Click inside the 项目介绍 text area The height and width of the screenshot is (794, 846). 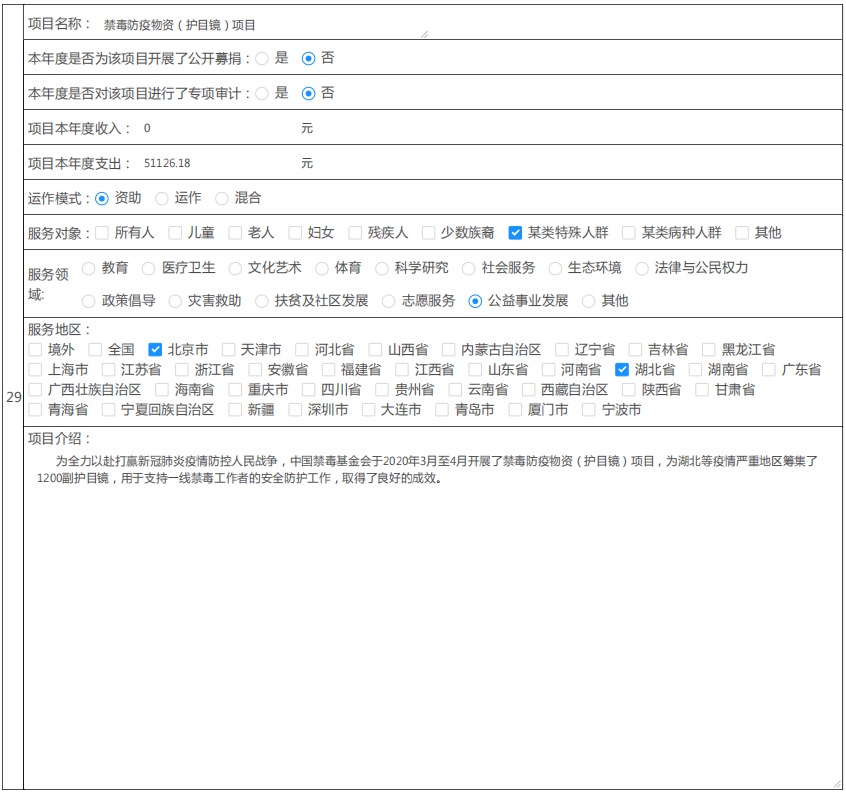[x=430, y=620]
